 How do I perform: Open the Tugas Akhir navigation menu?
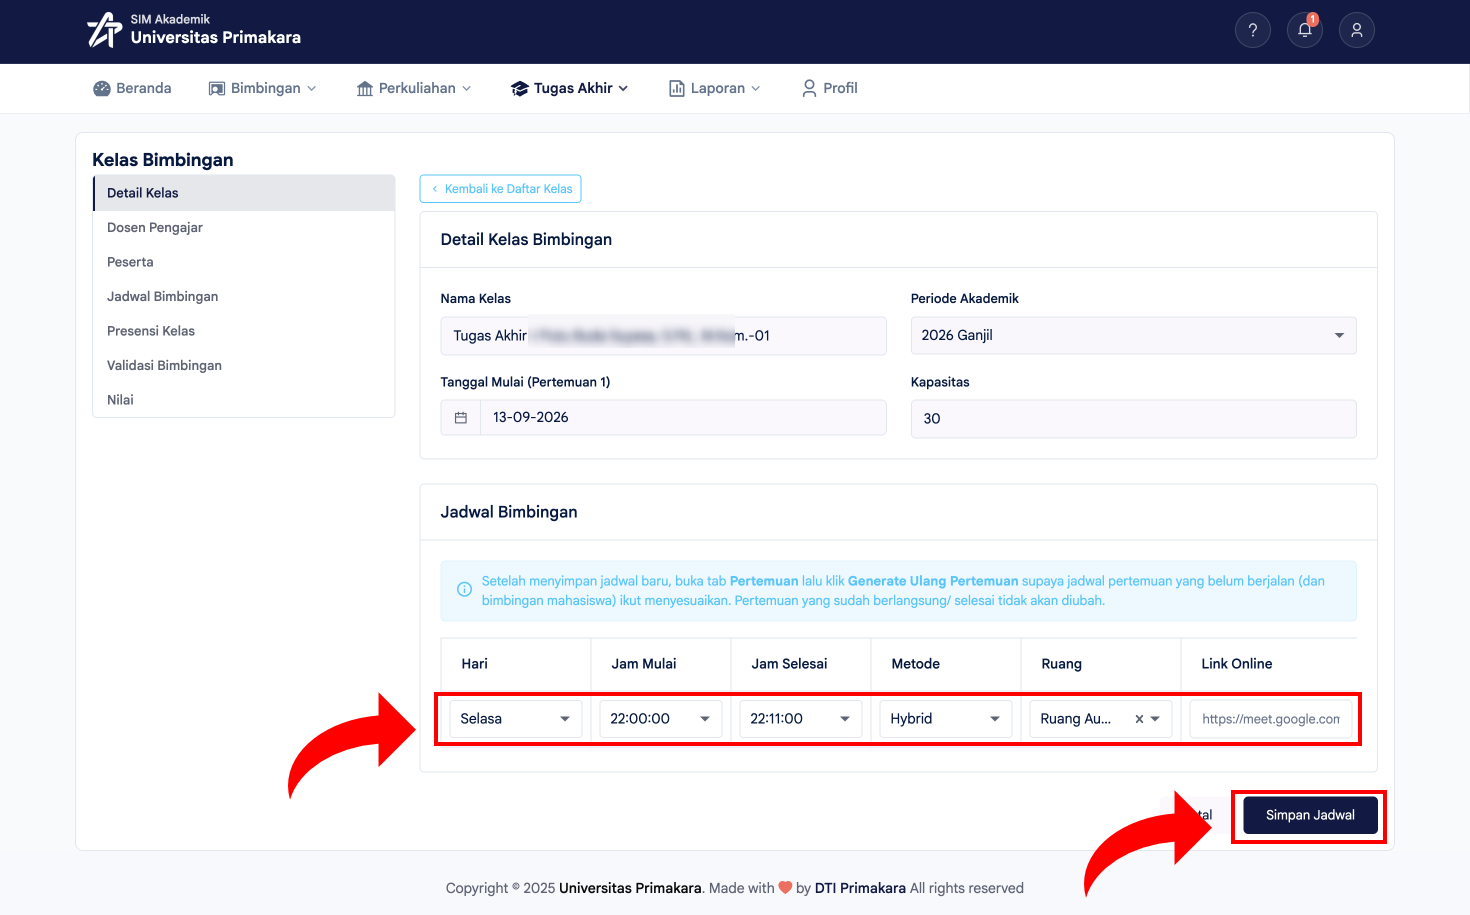click(570, 88)
